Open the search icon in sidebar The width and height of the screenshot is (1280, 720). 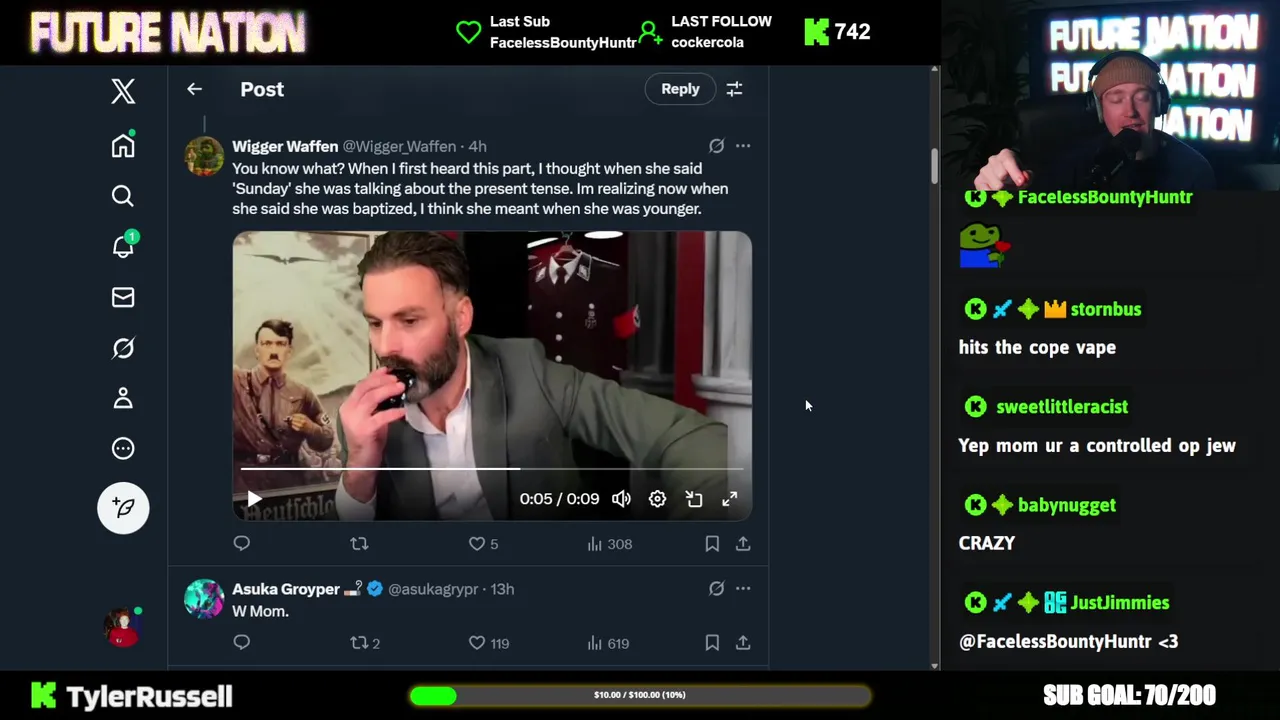(123, 196)
